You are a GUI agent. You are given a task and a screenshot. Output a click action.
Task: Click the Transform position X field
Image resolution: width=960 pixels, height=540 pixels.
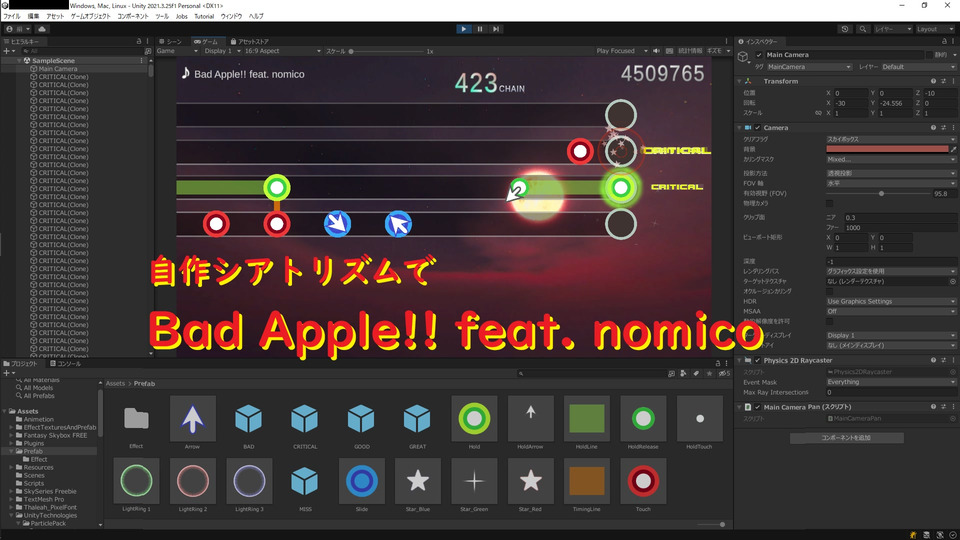[850, 93]
